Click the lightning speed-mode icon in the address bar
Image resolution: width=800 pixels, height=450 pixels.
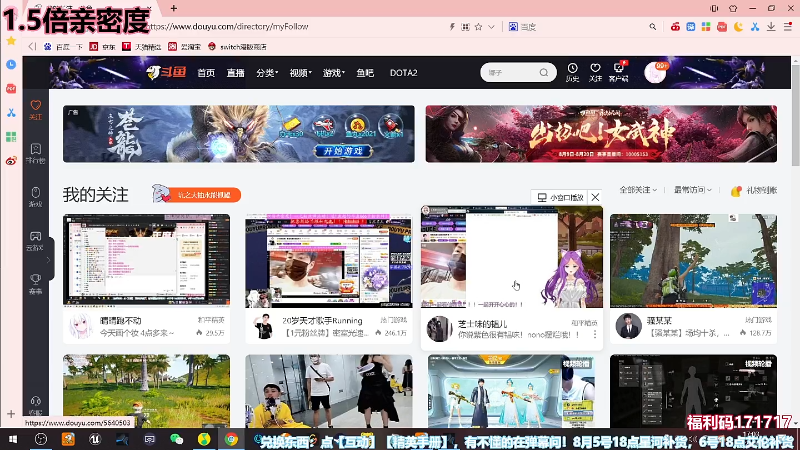[x=452, y=27]
